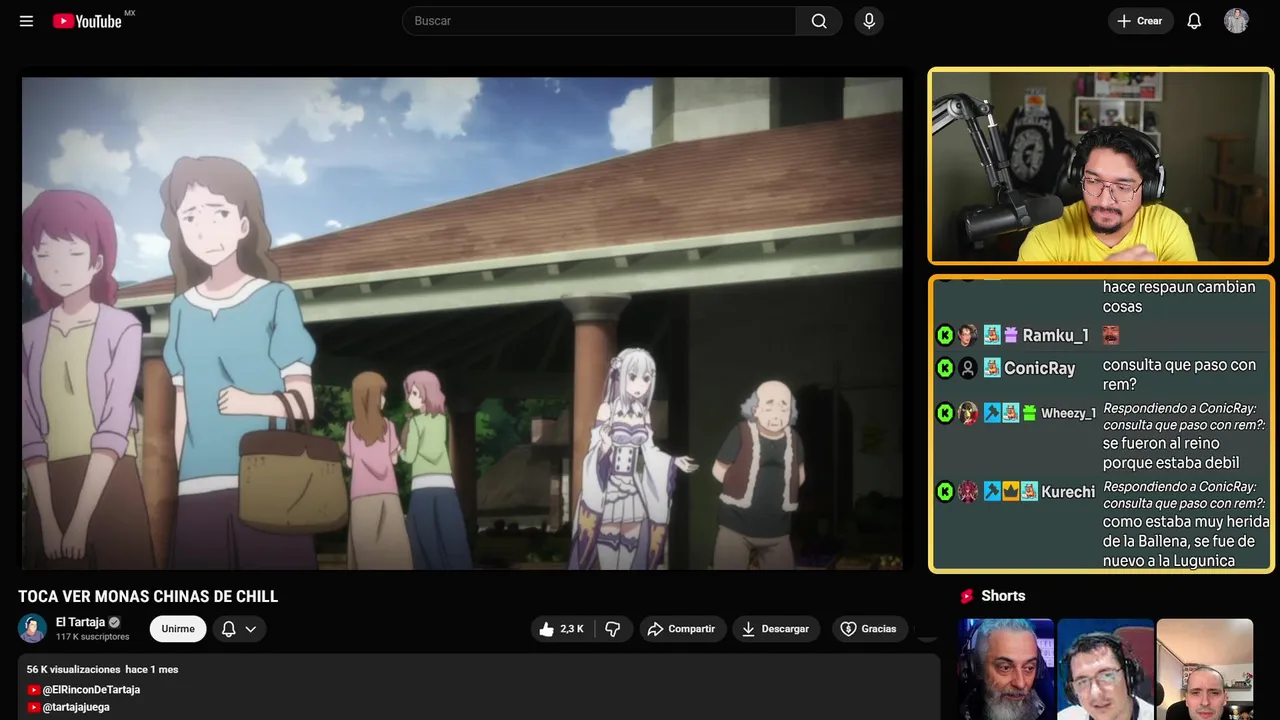Click the Compartir share button
Screen dimensions: 1280x720
[x=682, y=629]
